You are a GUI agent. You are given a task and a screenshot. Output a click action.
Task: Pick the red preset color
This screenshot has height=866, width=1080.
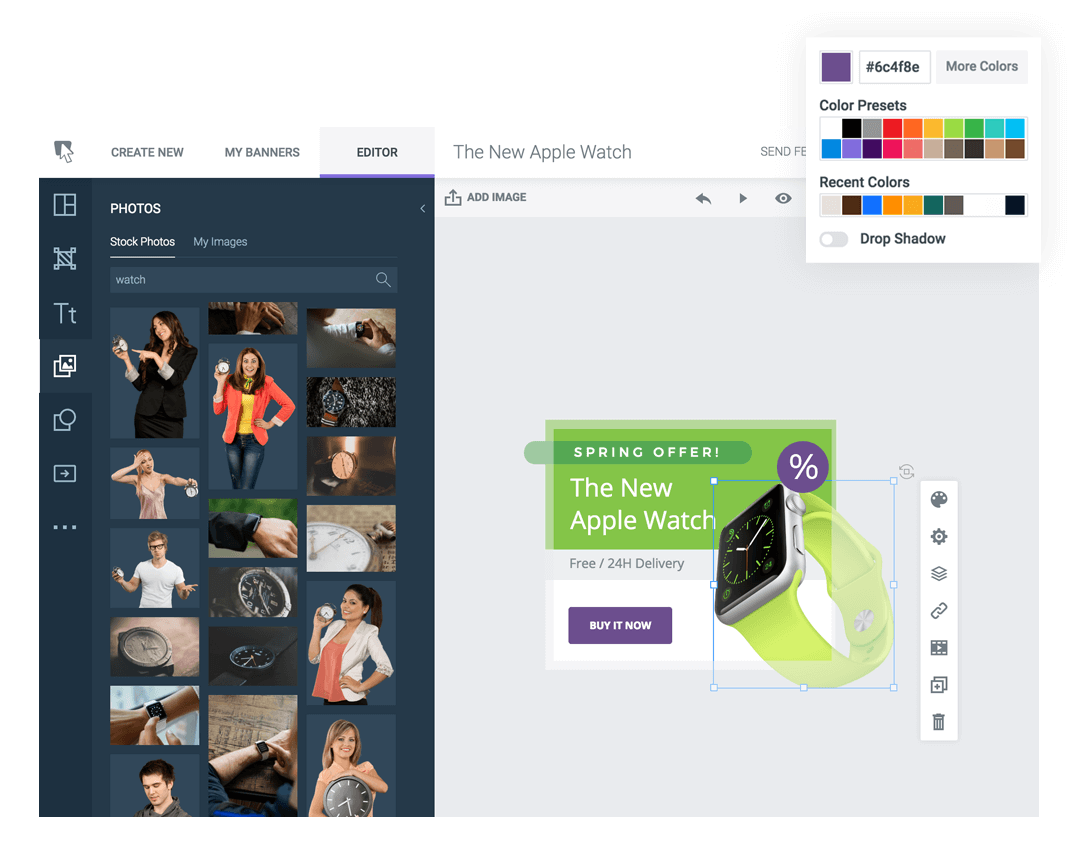tap(893, 128)
